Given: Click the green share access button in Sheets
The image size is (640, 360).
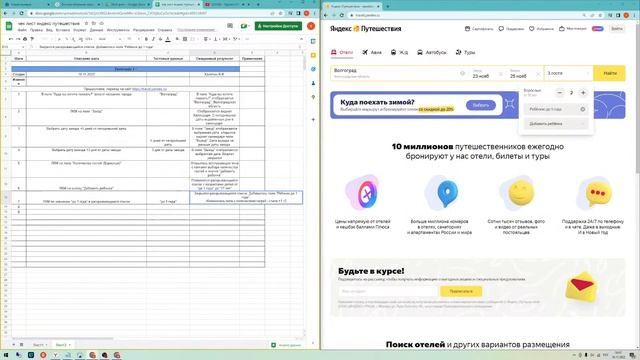Looking at the screenshot, I should tap(278, 26).
